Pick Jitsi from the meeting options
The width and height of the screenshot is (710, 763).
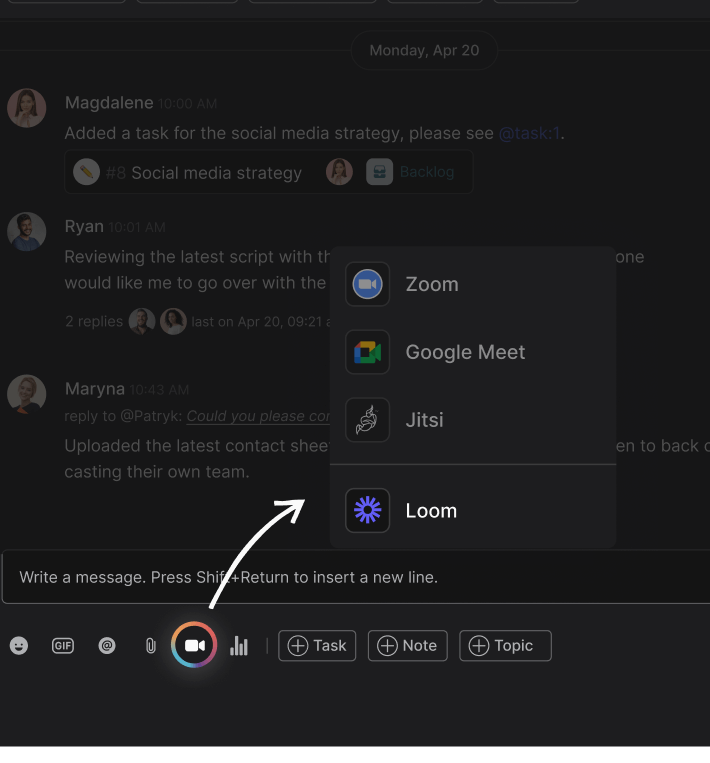(473, 419)
